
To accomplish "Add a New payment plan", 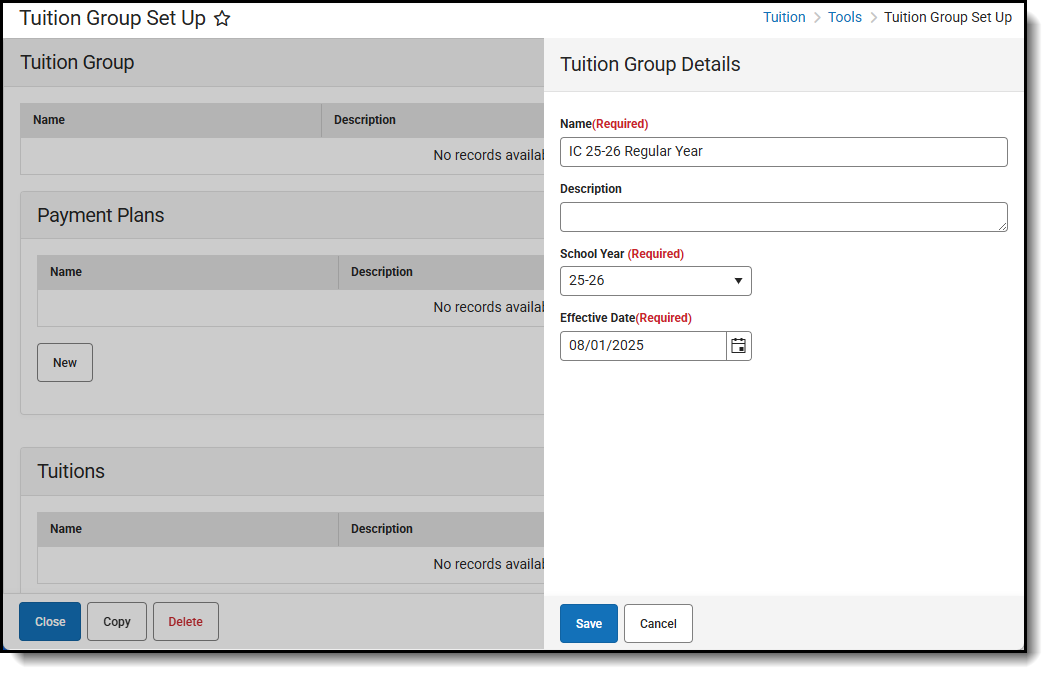I will [65, 363].
